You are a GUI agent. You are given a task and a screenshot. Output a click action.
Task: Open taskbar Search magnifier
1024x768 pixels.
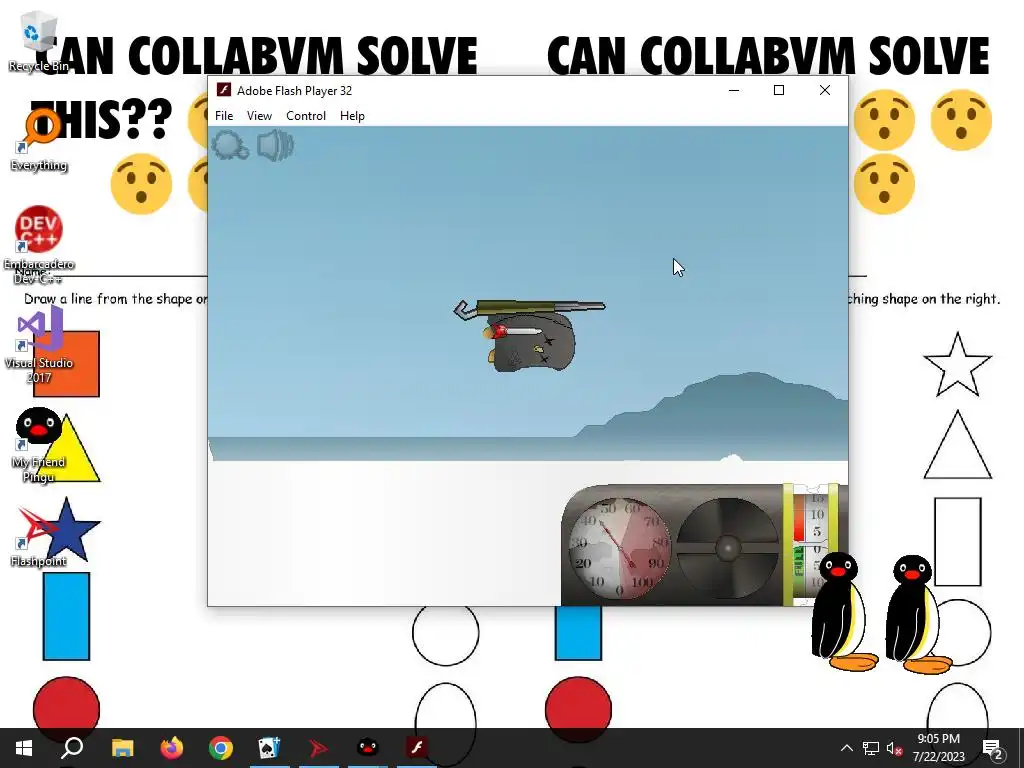click(x=72, y=748)
